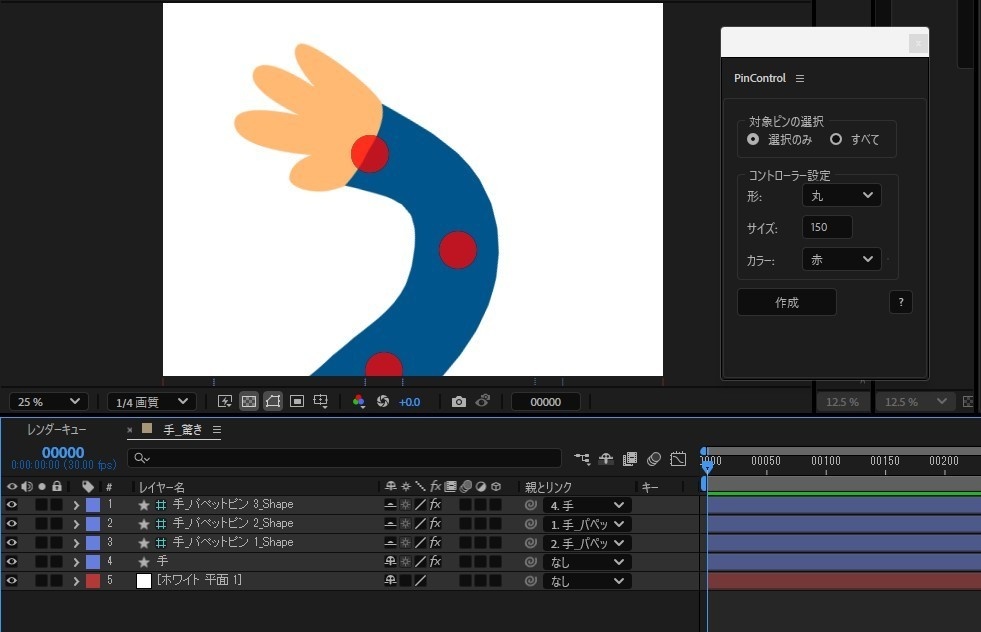Open the magnification ratio dropdown showing 25%
This screenshot has height=632, width=981.
(x=47, y=401)
